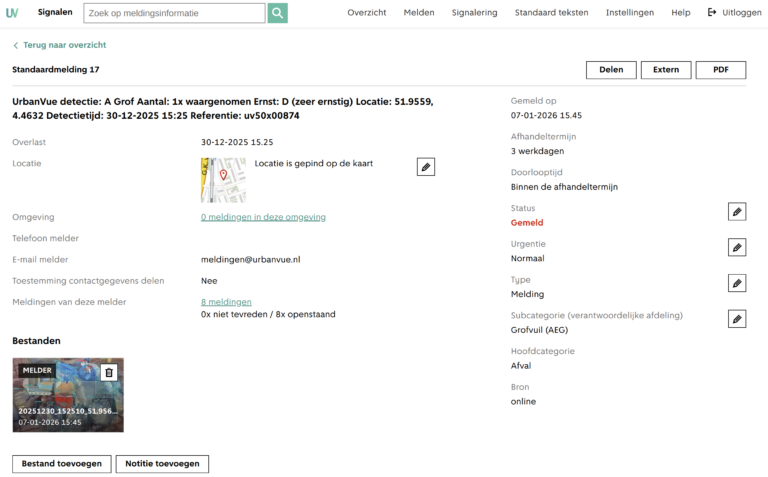Click the green search magnifier icon
Viewport: 768px width, 477px height.
277,13
